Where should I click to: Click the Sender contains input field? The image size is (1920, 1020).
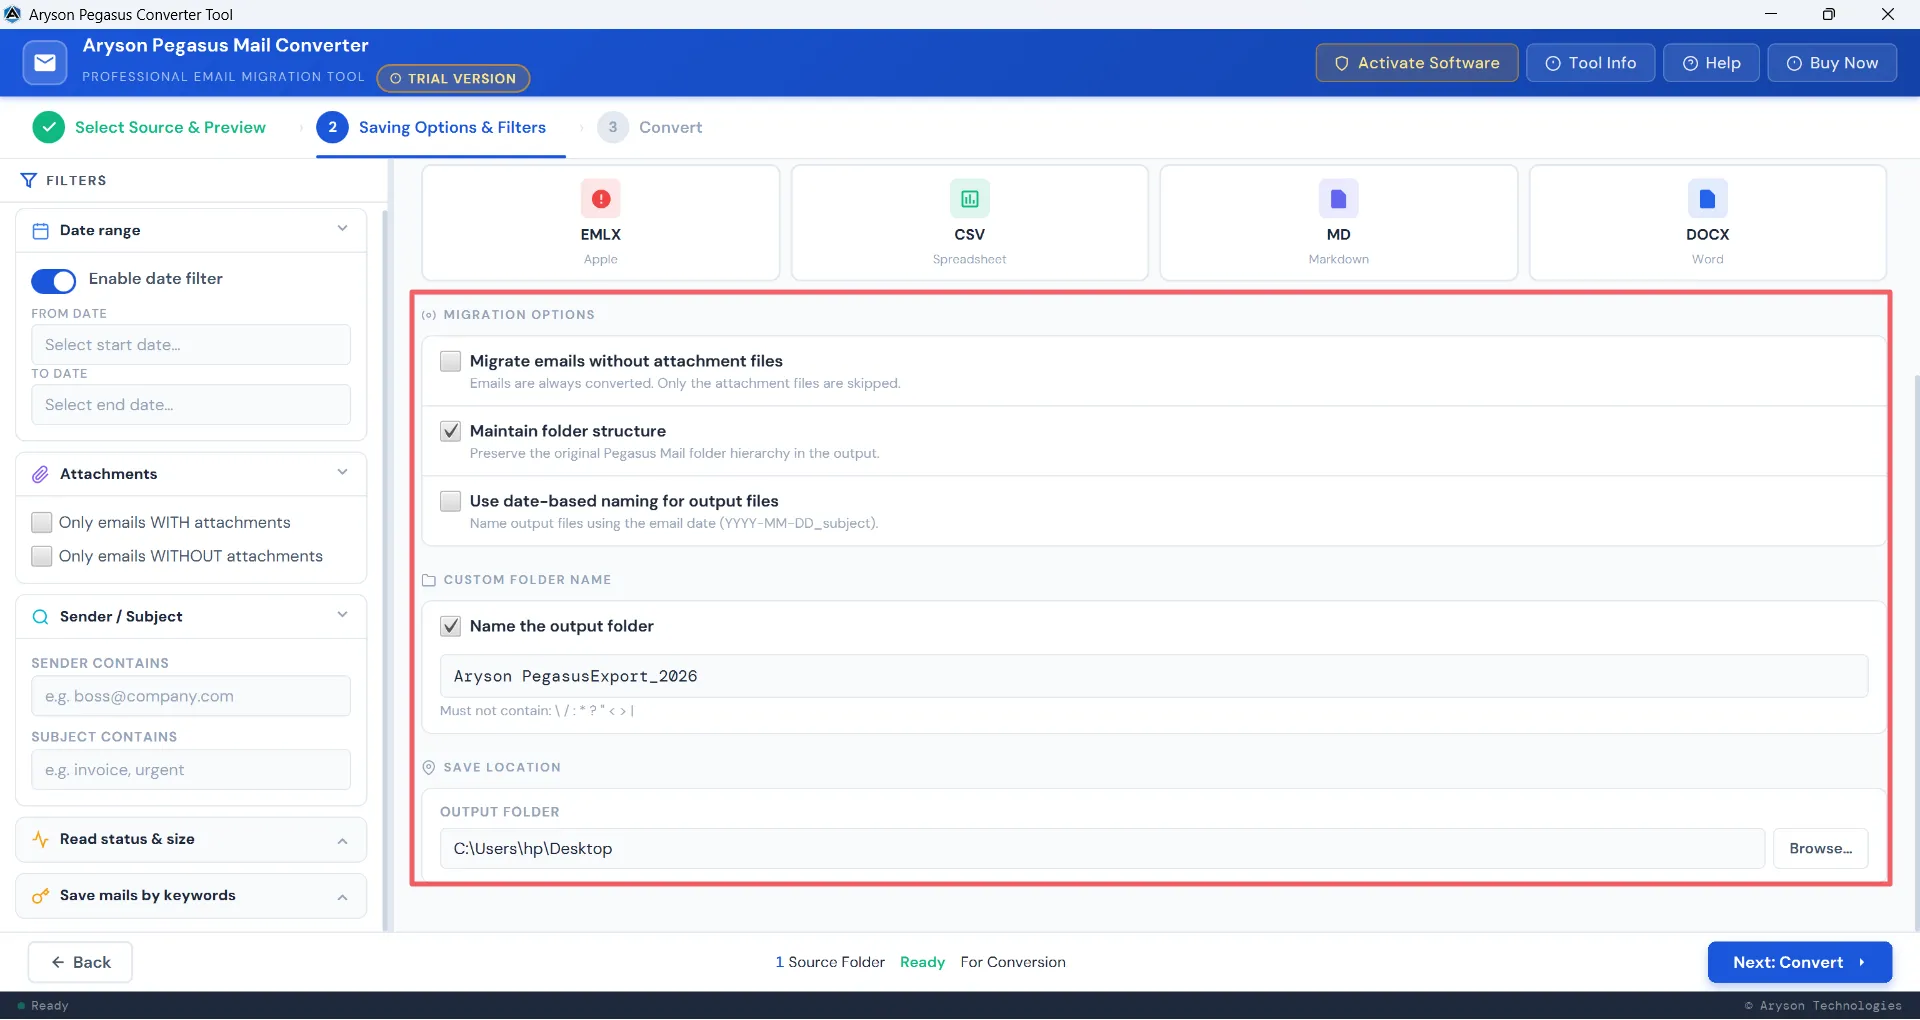[191, 696]
